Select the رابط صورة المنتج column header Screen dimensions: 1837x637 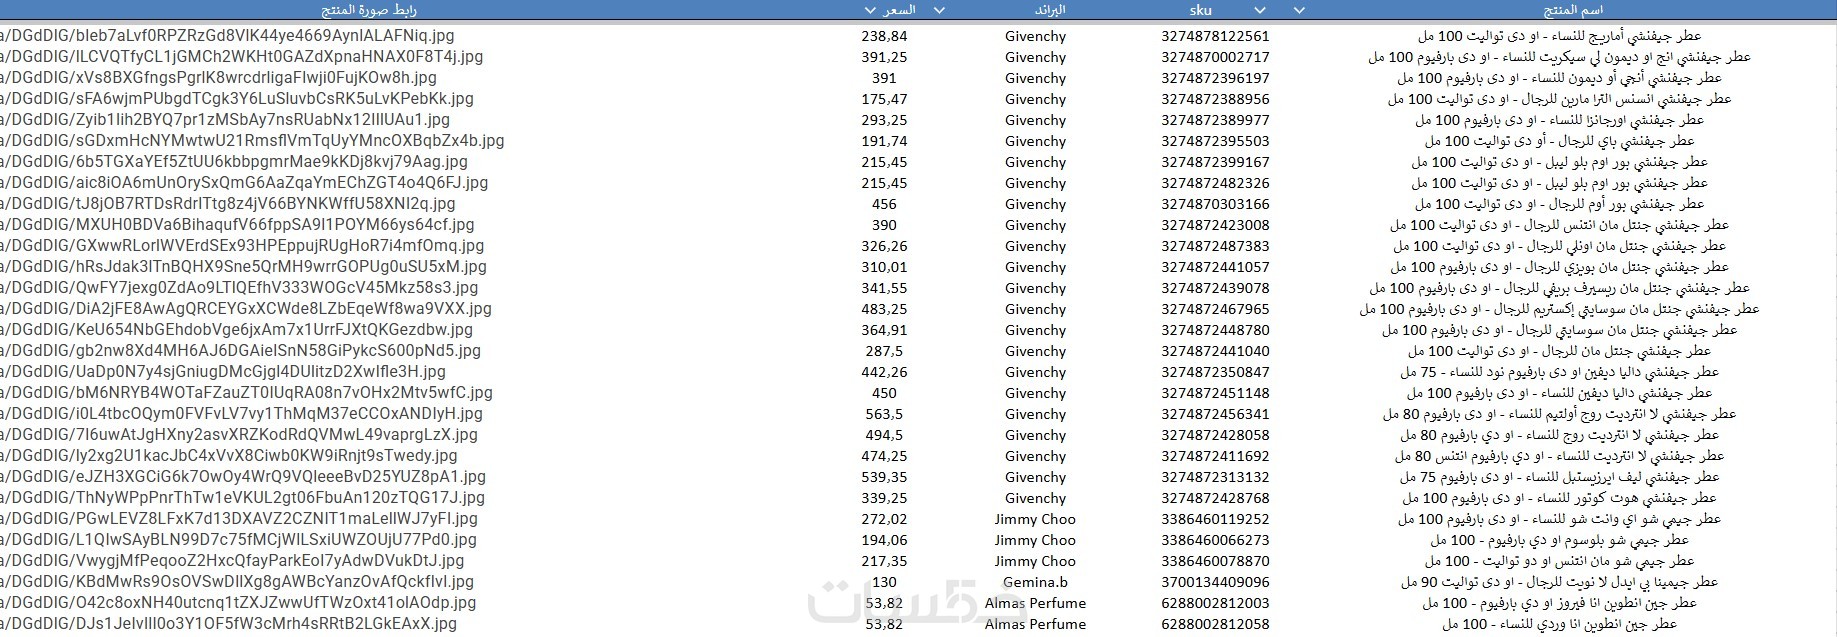click(x=369, y=10)
